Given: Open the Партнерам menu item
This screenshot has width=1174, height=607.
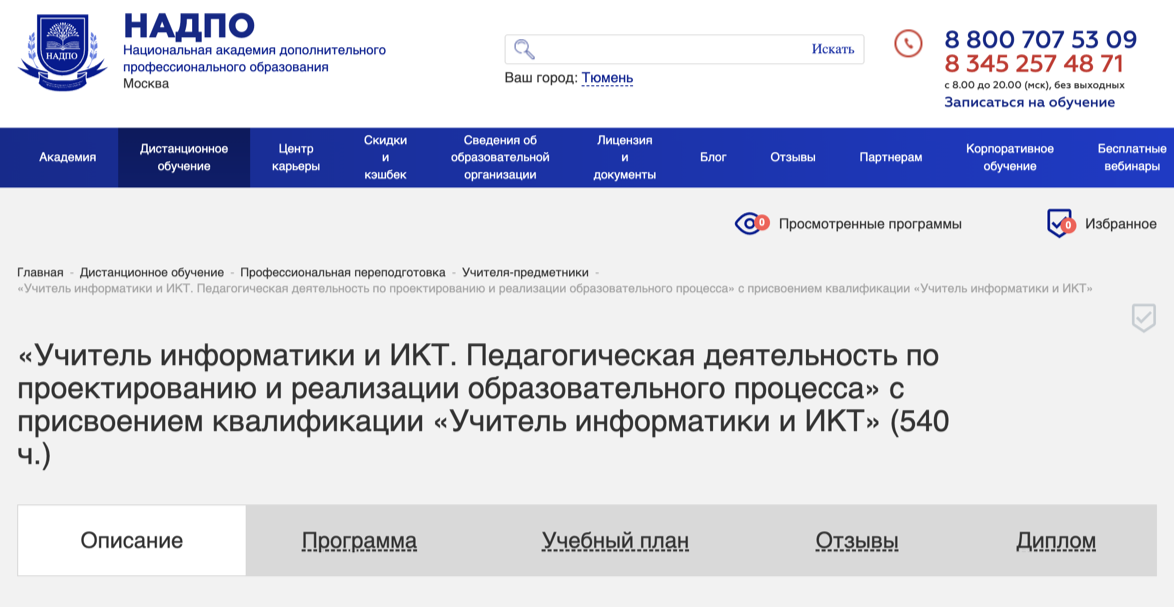Looking at the screenshot, I should [x=891, y=157].
